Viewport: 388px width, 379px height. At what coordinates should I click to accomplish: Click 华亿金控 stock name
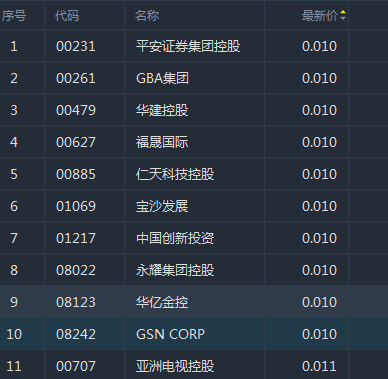click(162, 302)
